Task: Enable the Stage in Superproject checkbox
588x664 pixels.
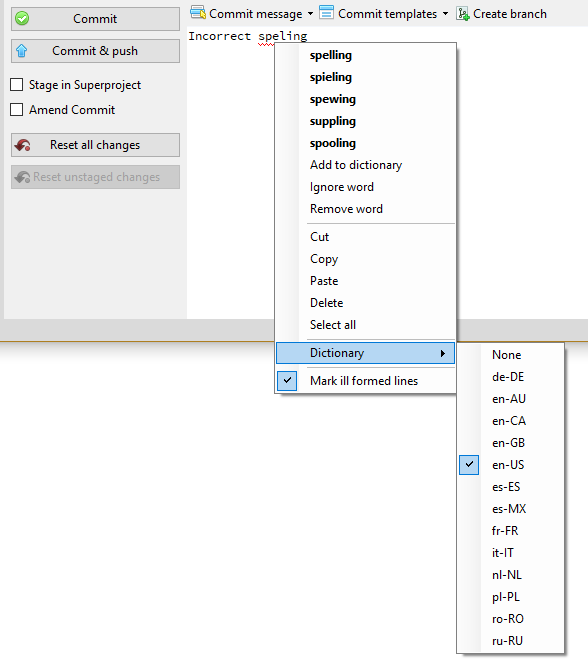Action: coord(17,85)
